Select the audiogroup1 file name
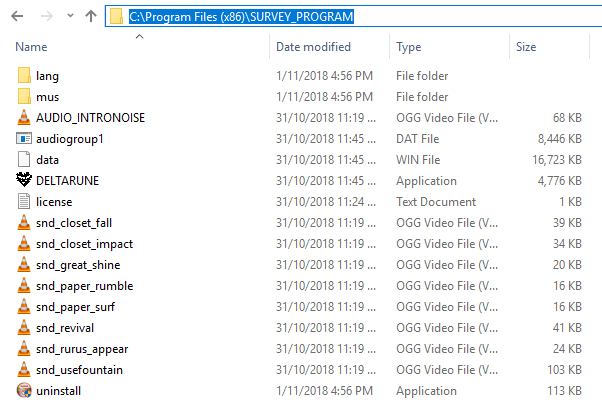Screen dimensions: 602x412 coord(70,139)
